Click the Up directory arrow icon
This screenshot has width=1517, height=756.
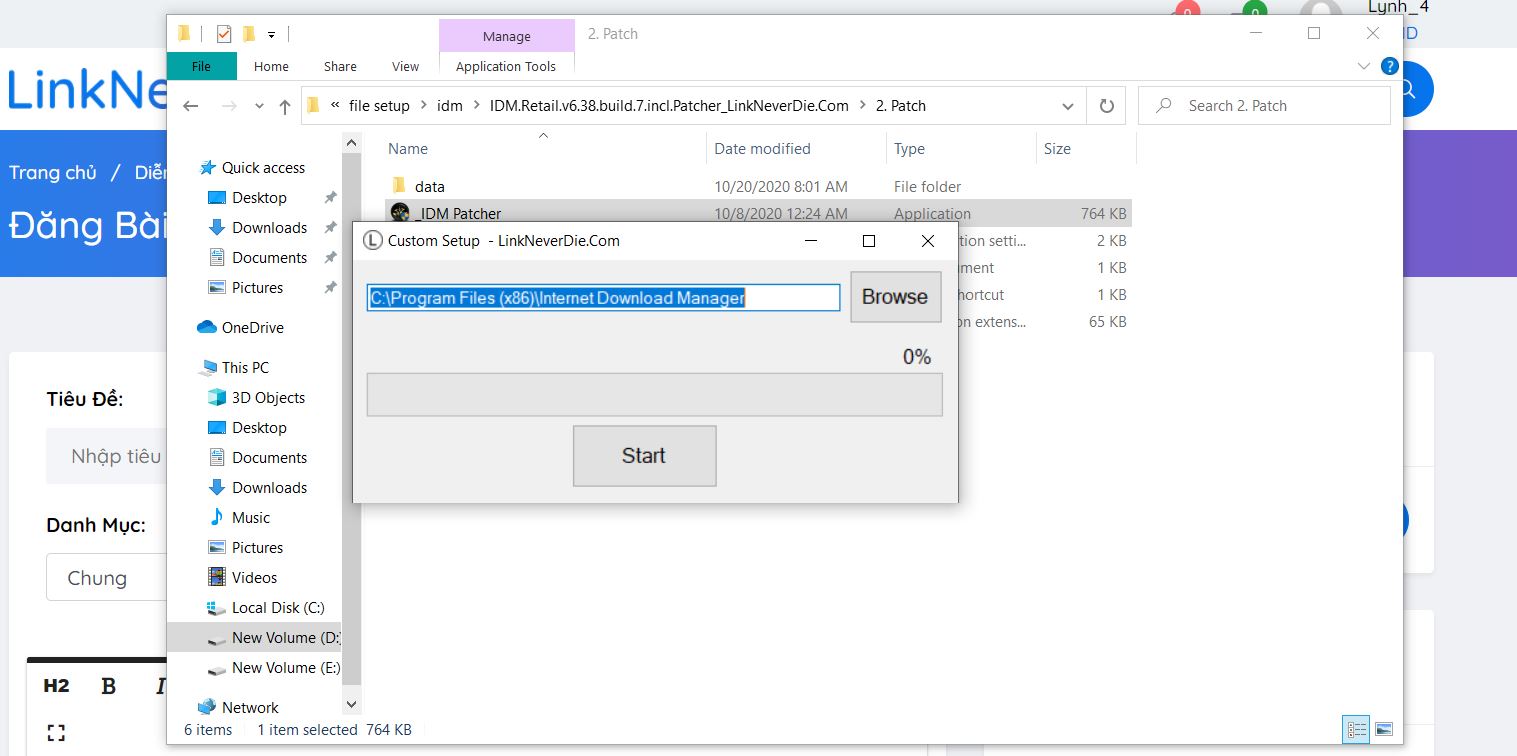click(x=285, y=106)
